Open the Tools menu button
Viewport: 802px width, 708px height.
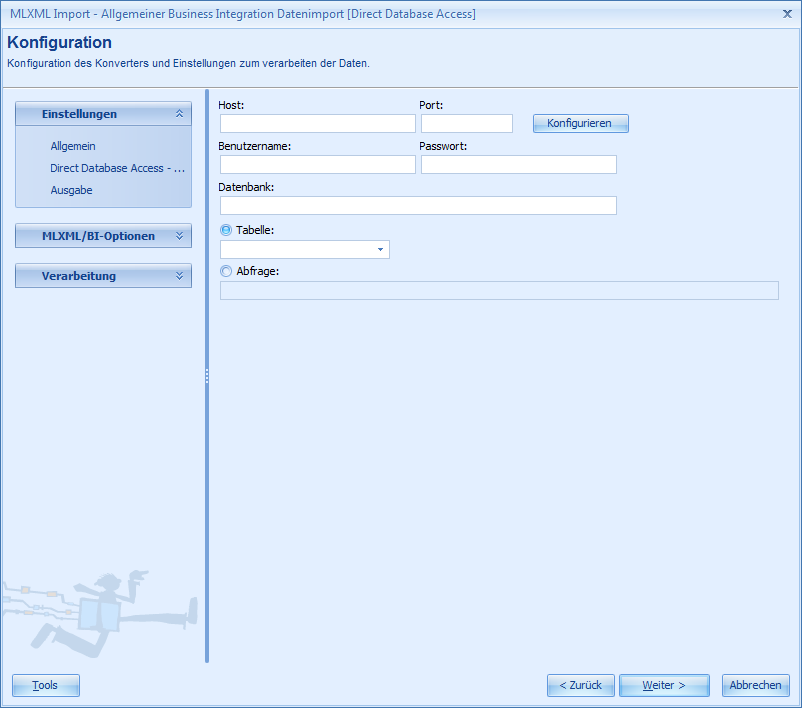45,685
